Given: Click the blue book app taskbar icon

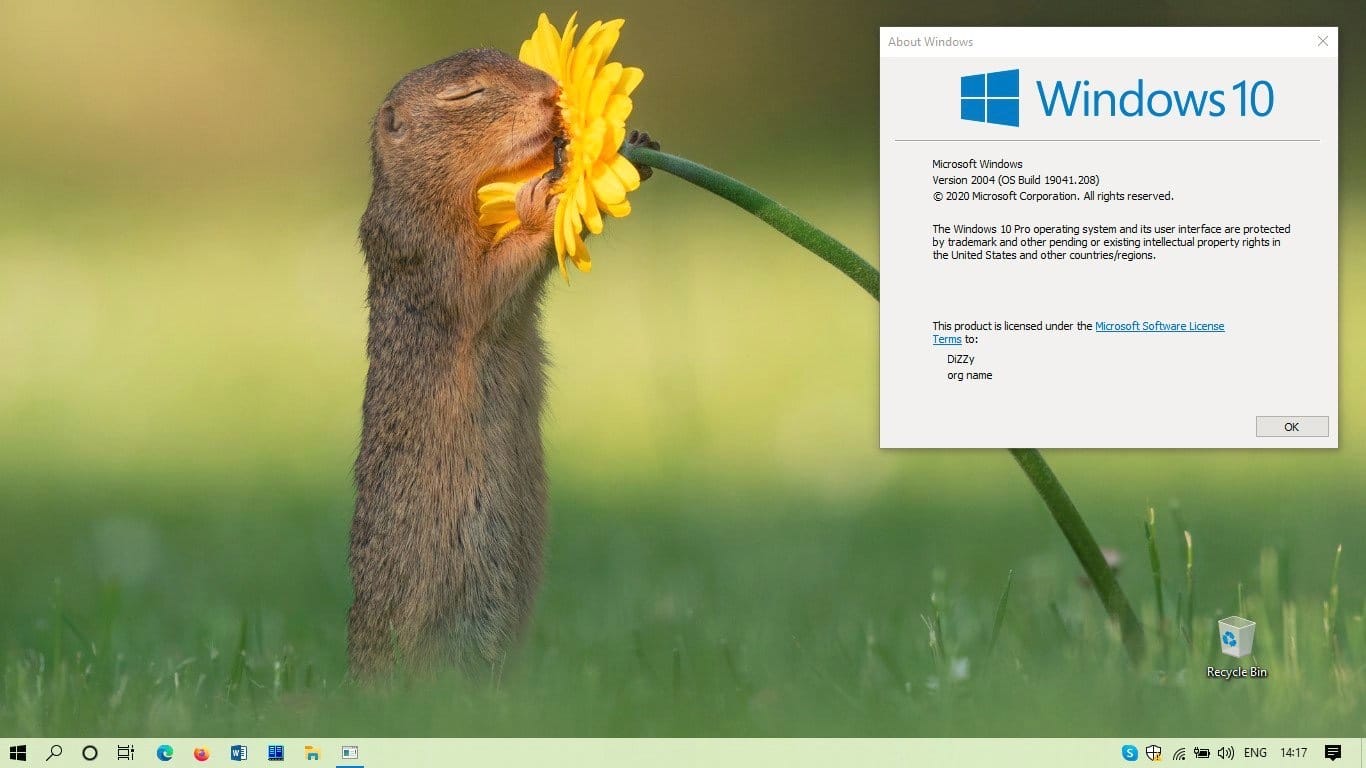Looking at the screenshot, I should (276, 753).
